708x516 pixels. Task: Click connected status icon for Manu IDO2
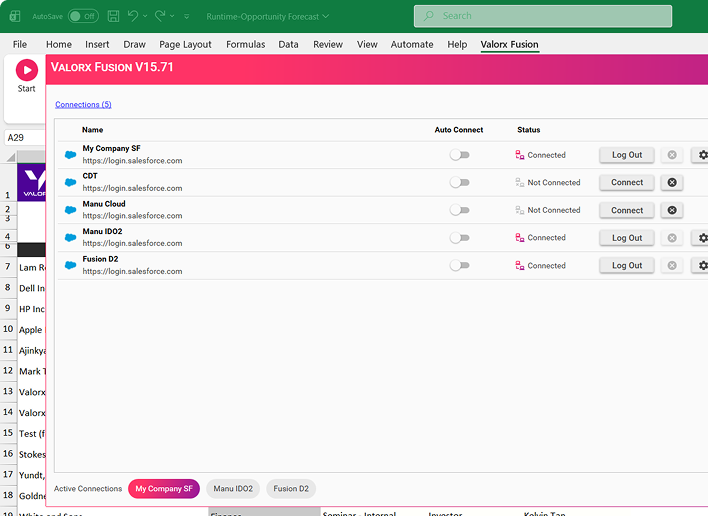(x=520, y=237)
